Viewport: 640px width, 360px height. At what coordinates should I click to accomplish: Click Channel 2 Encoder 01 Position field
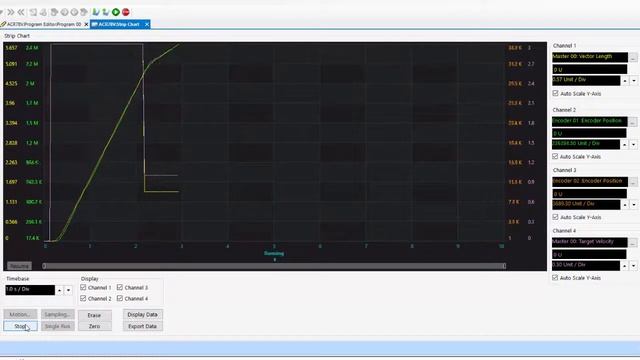pyautogui.click(x=590, y=122)
